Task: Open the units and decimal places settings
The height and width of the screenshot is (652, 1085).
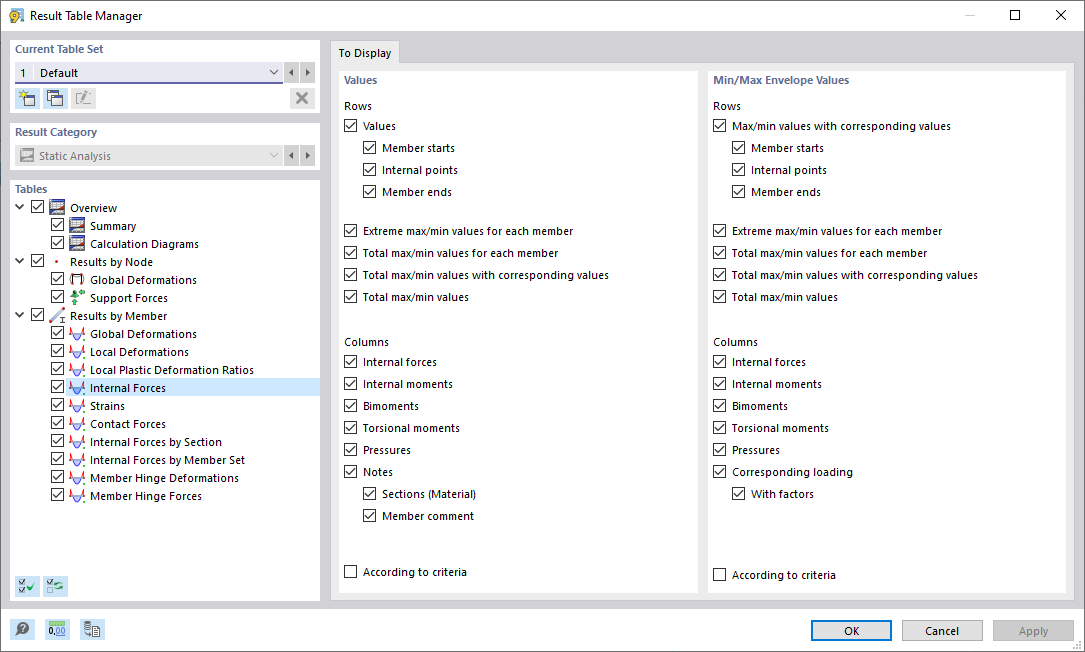Action: [57, 629]
